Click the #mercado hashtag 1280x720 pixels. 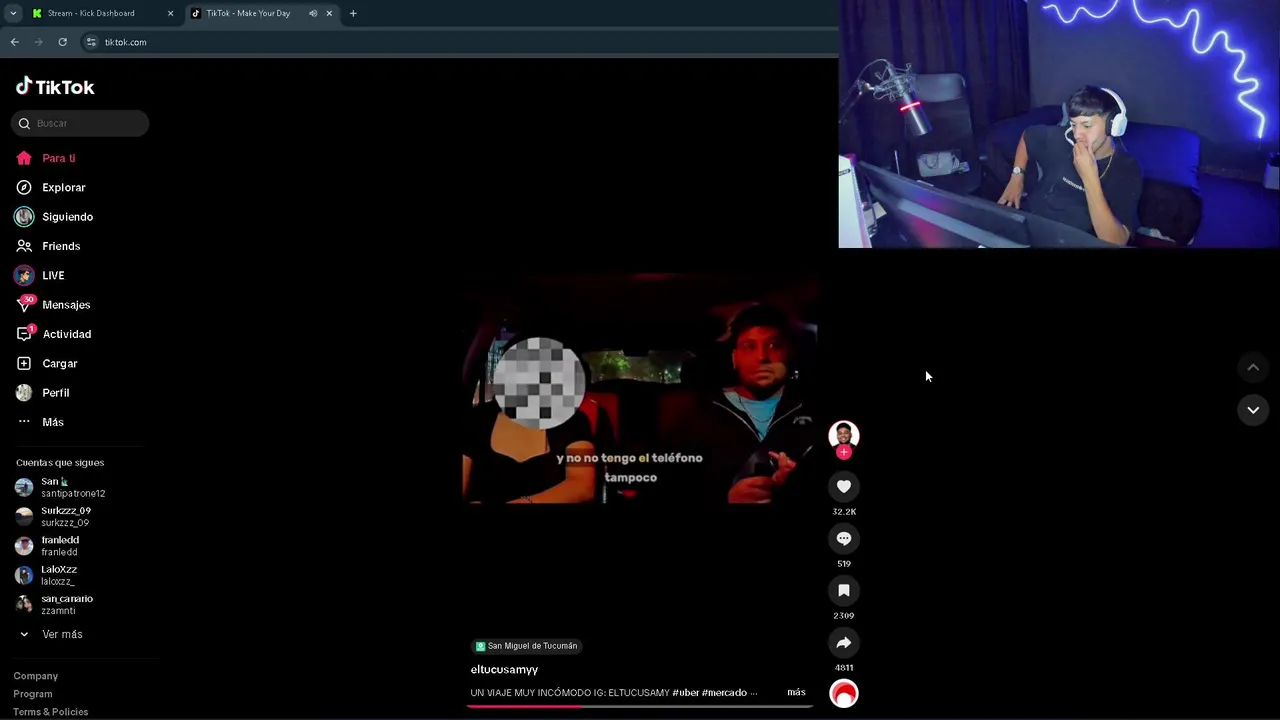click(x=724, y=692)
